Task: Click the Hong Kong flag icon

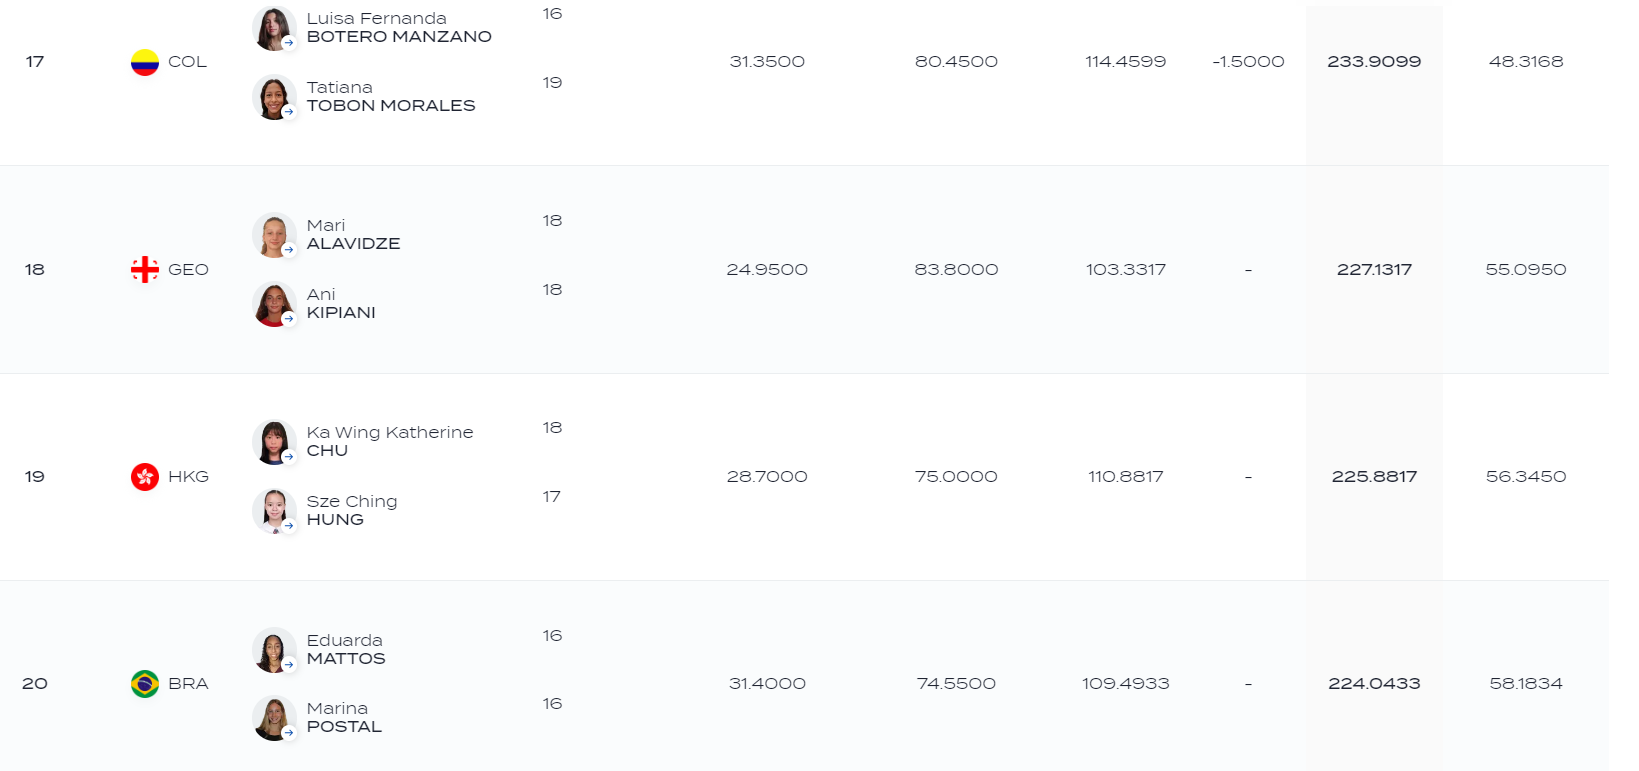Action: (145, 477)
